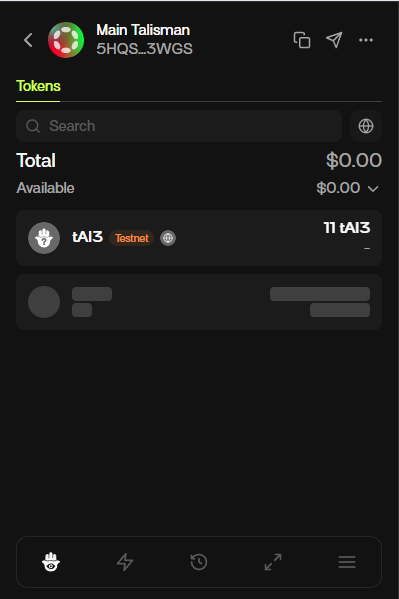Click the 11 tAI3 balance amount
Screen dimensions: 399x599
(x=347, y=228)
